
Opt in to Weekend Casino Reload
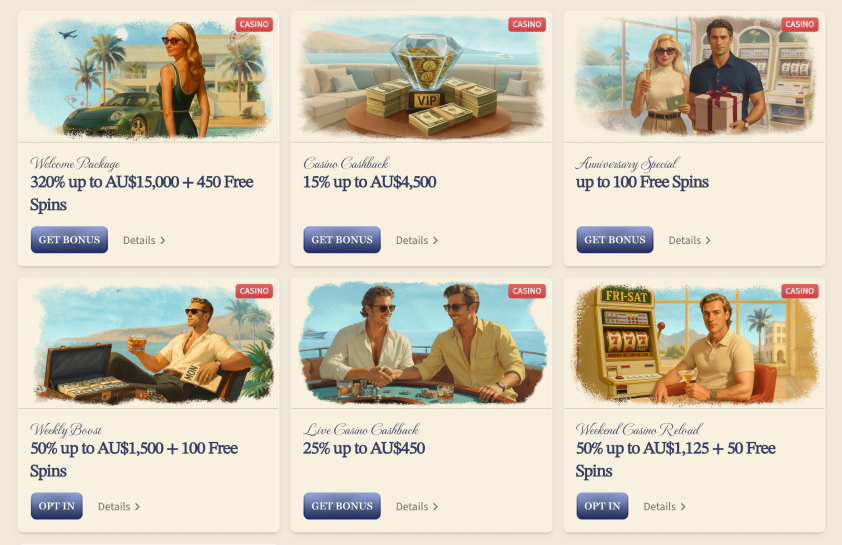[x=602, y=506]
